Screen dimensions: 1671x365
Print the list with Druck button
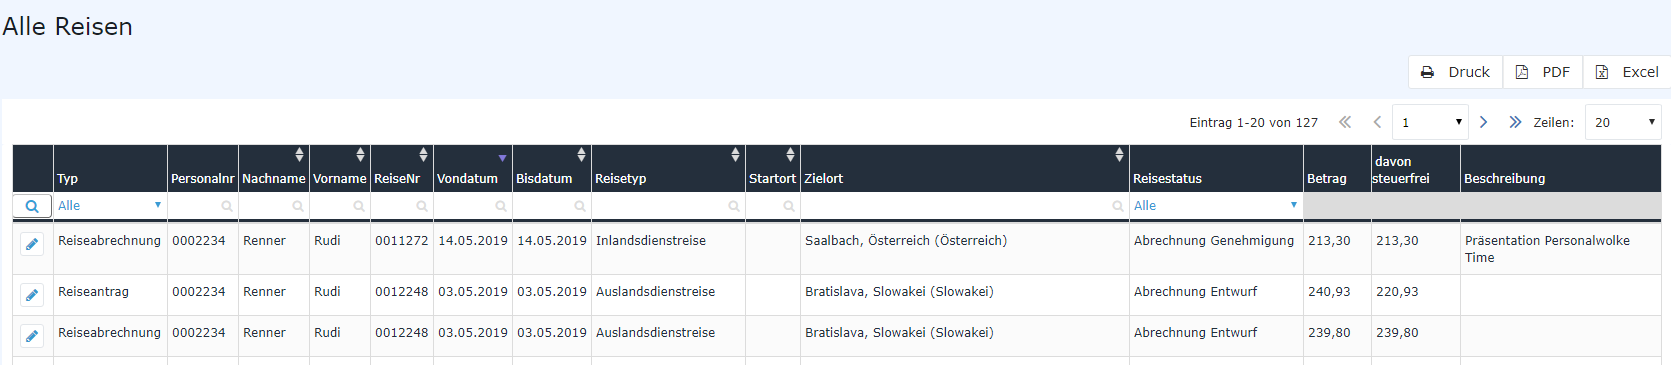(1455, 72)
